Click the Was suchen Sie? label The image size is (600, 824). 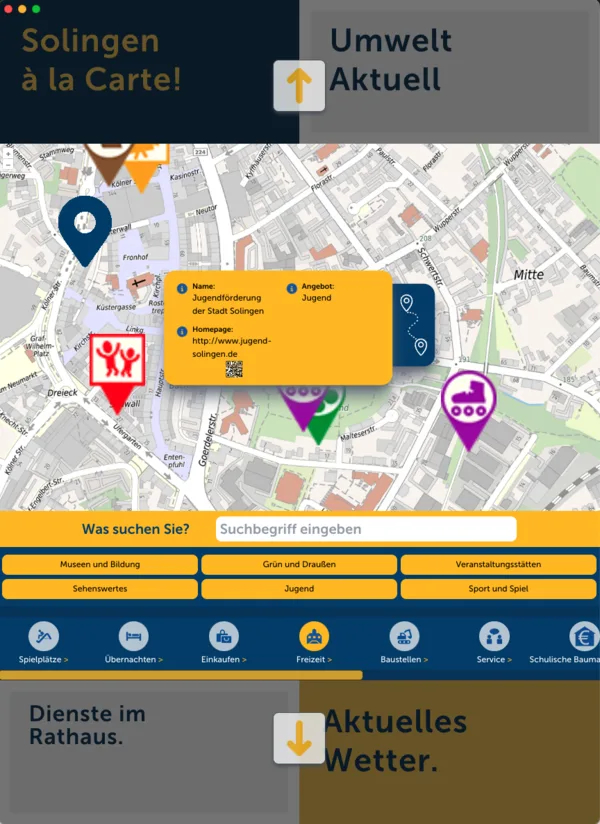click(x=135, y=529)
